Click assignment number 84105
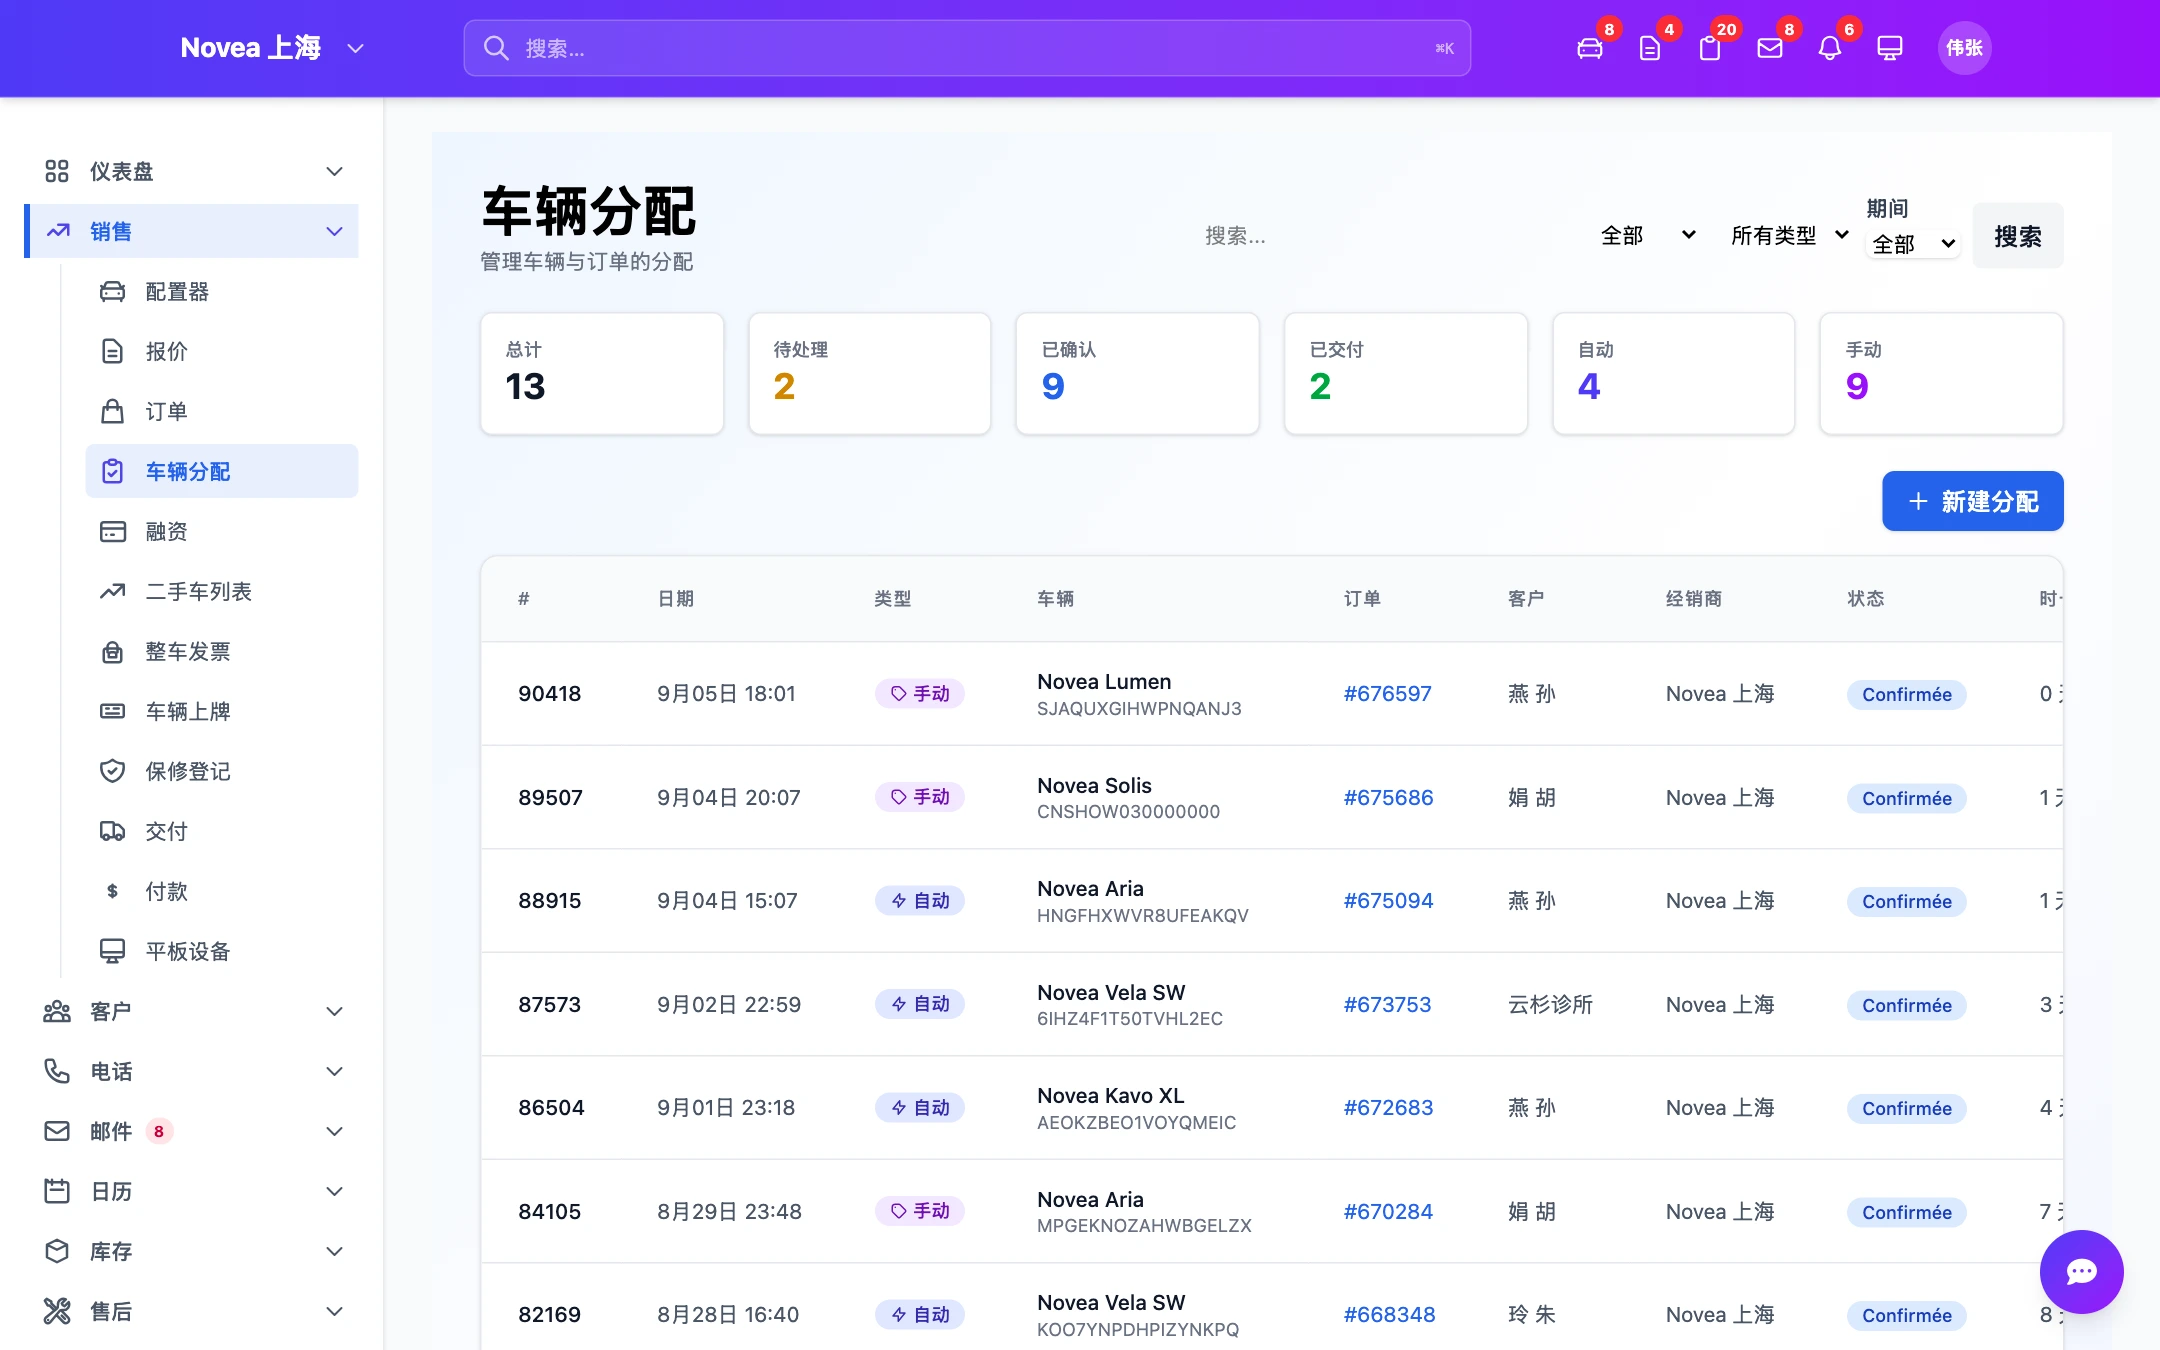The width and height of the screenshot is (2160, 1350). [549, 1211]
